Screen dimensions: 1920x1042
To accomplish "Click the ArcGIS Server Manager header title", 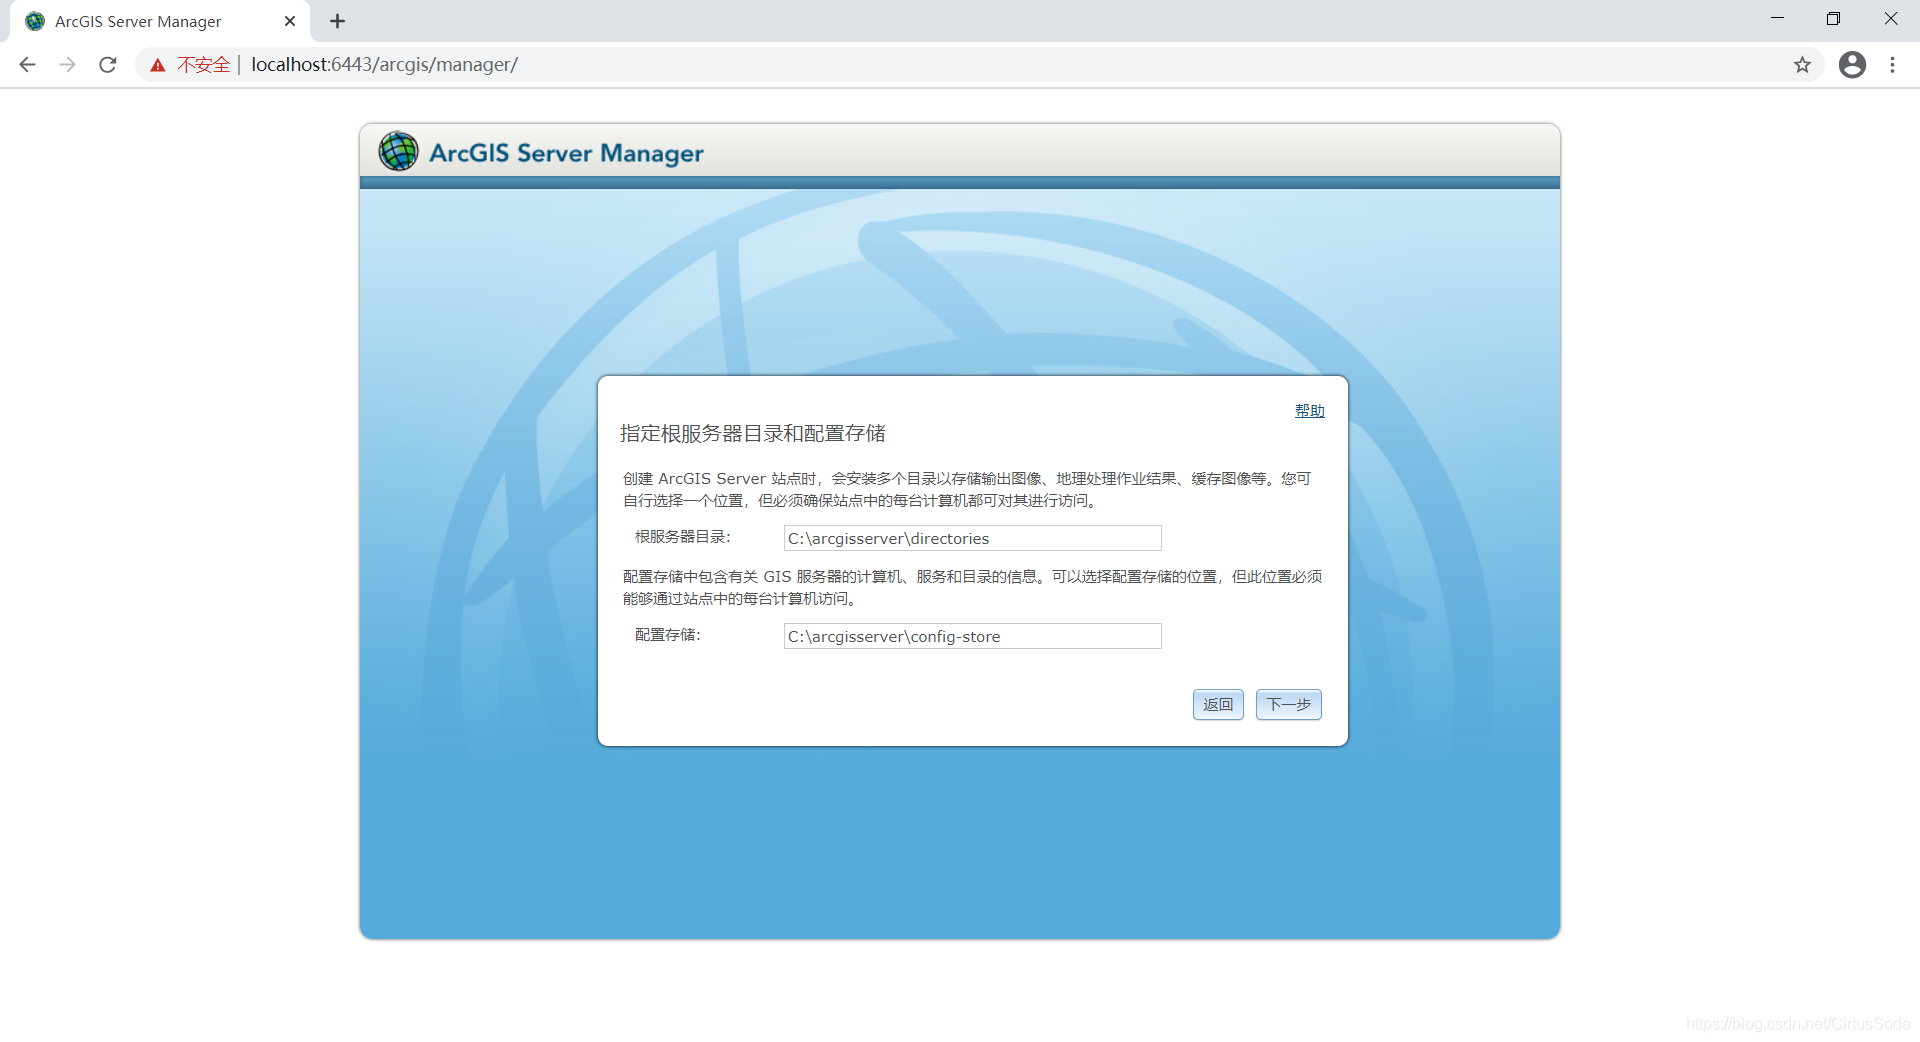I will coord(566,153).
